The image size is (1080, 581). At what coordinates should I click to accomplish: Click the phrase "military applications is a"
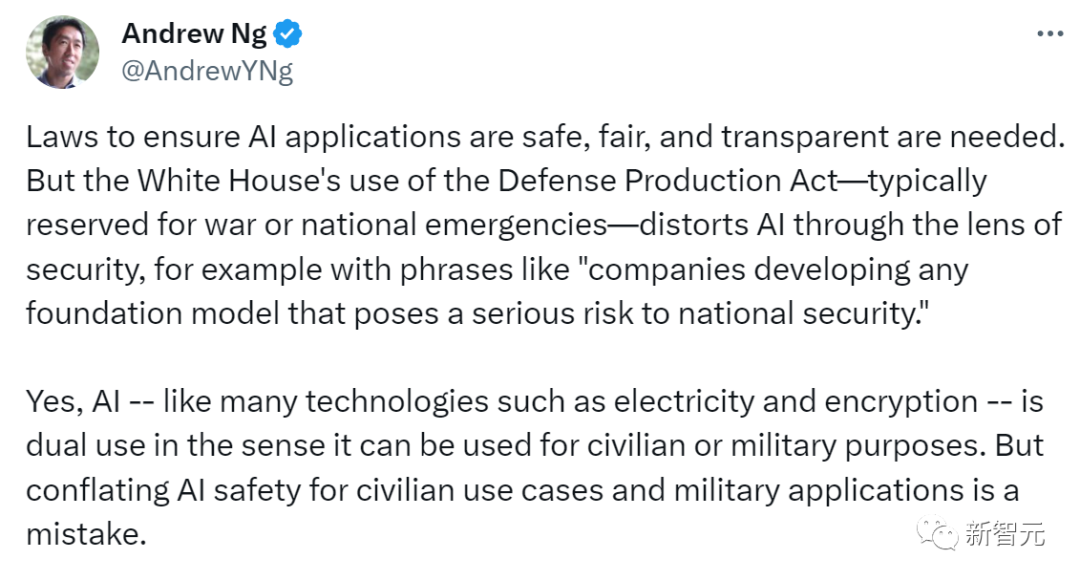point(846,491)
